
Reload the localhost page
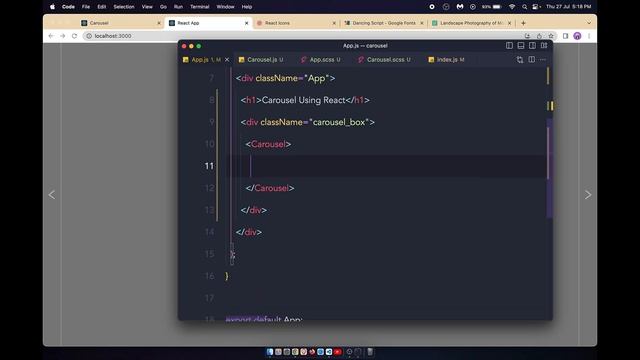click(74, 36)
